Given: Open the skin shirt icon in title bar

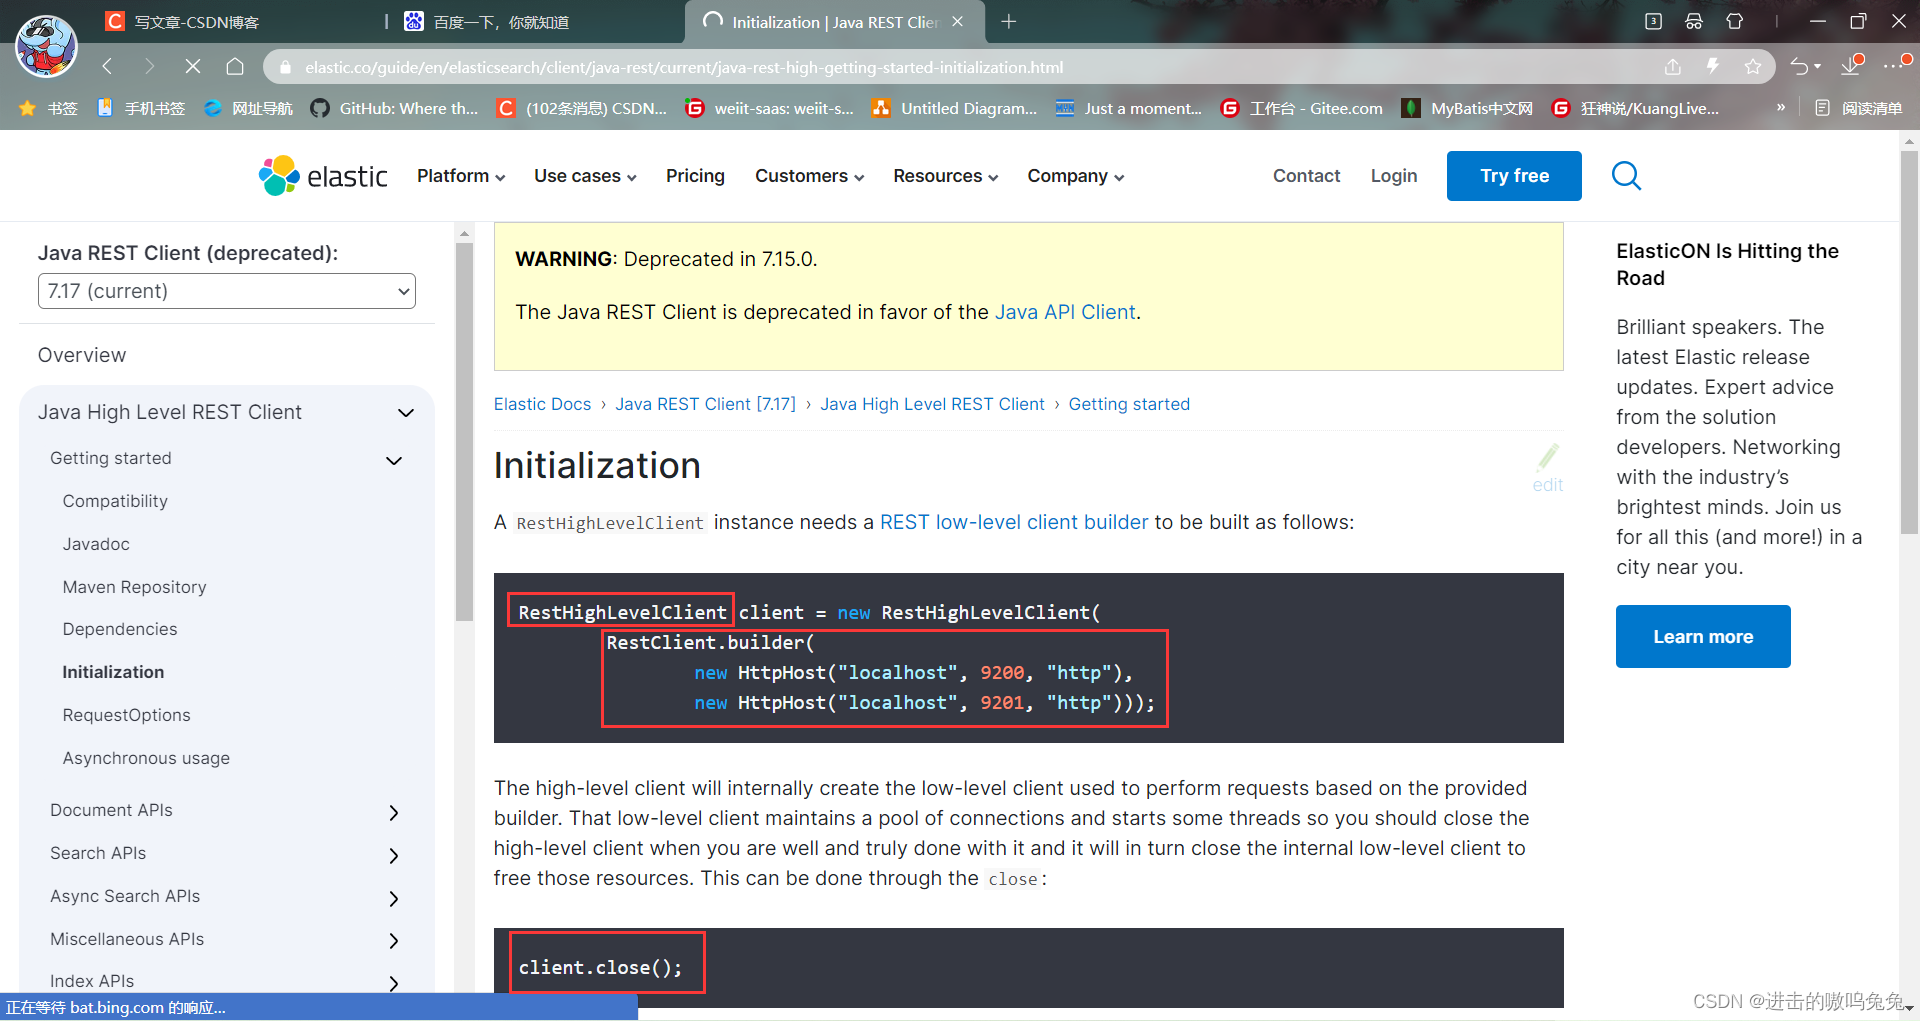Looking at the screenshot, I should point(1735,22).
